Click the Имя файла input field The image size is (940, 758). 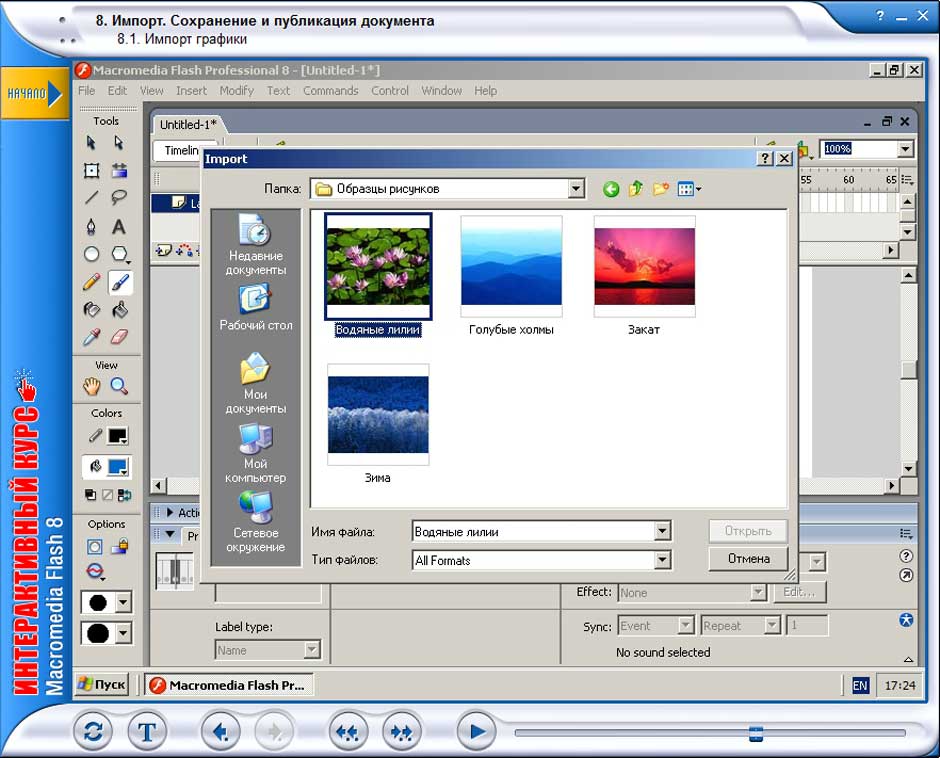534,531
